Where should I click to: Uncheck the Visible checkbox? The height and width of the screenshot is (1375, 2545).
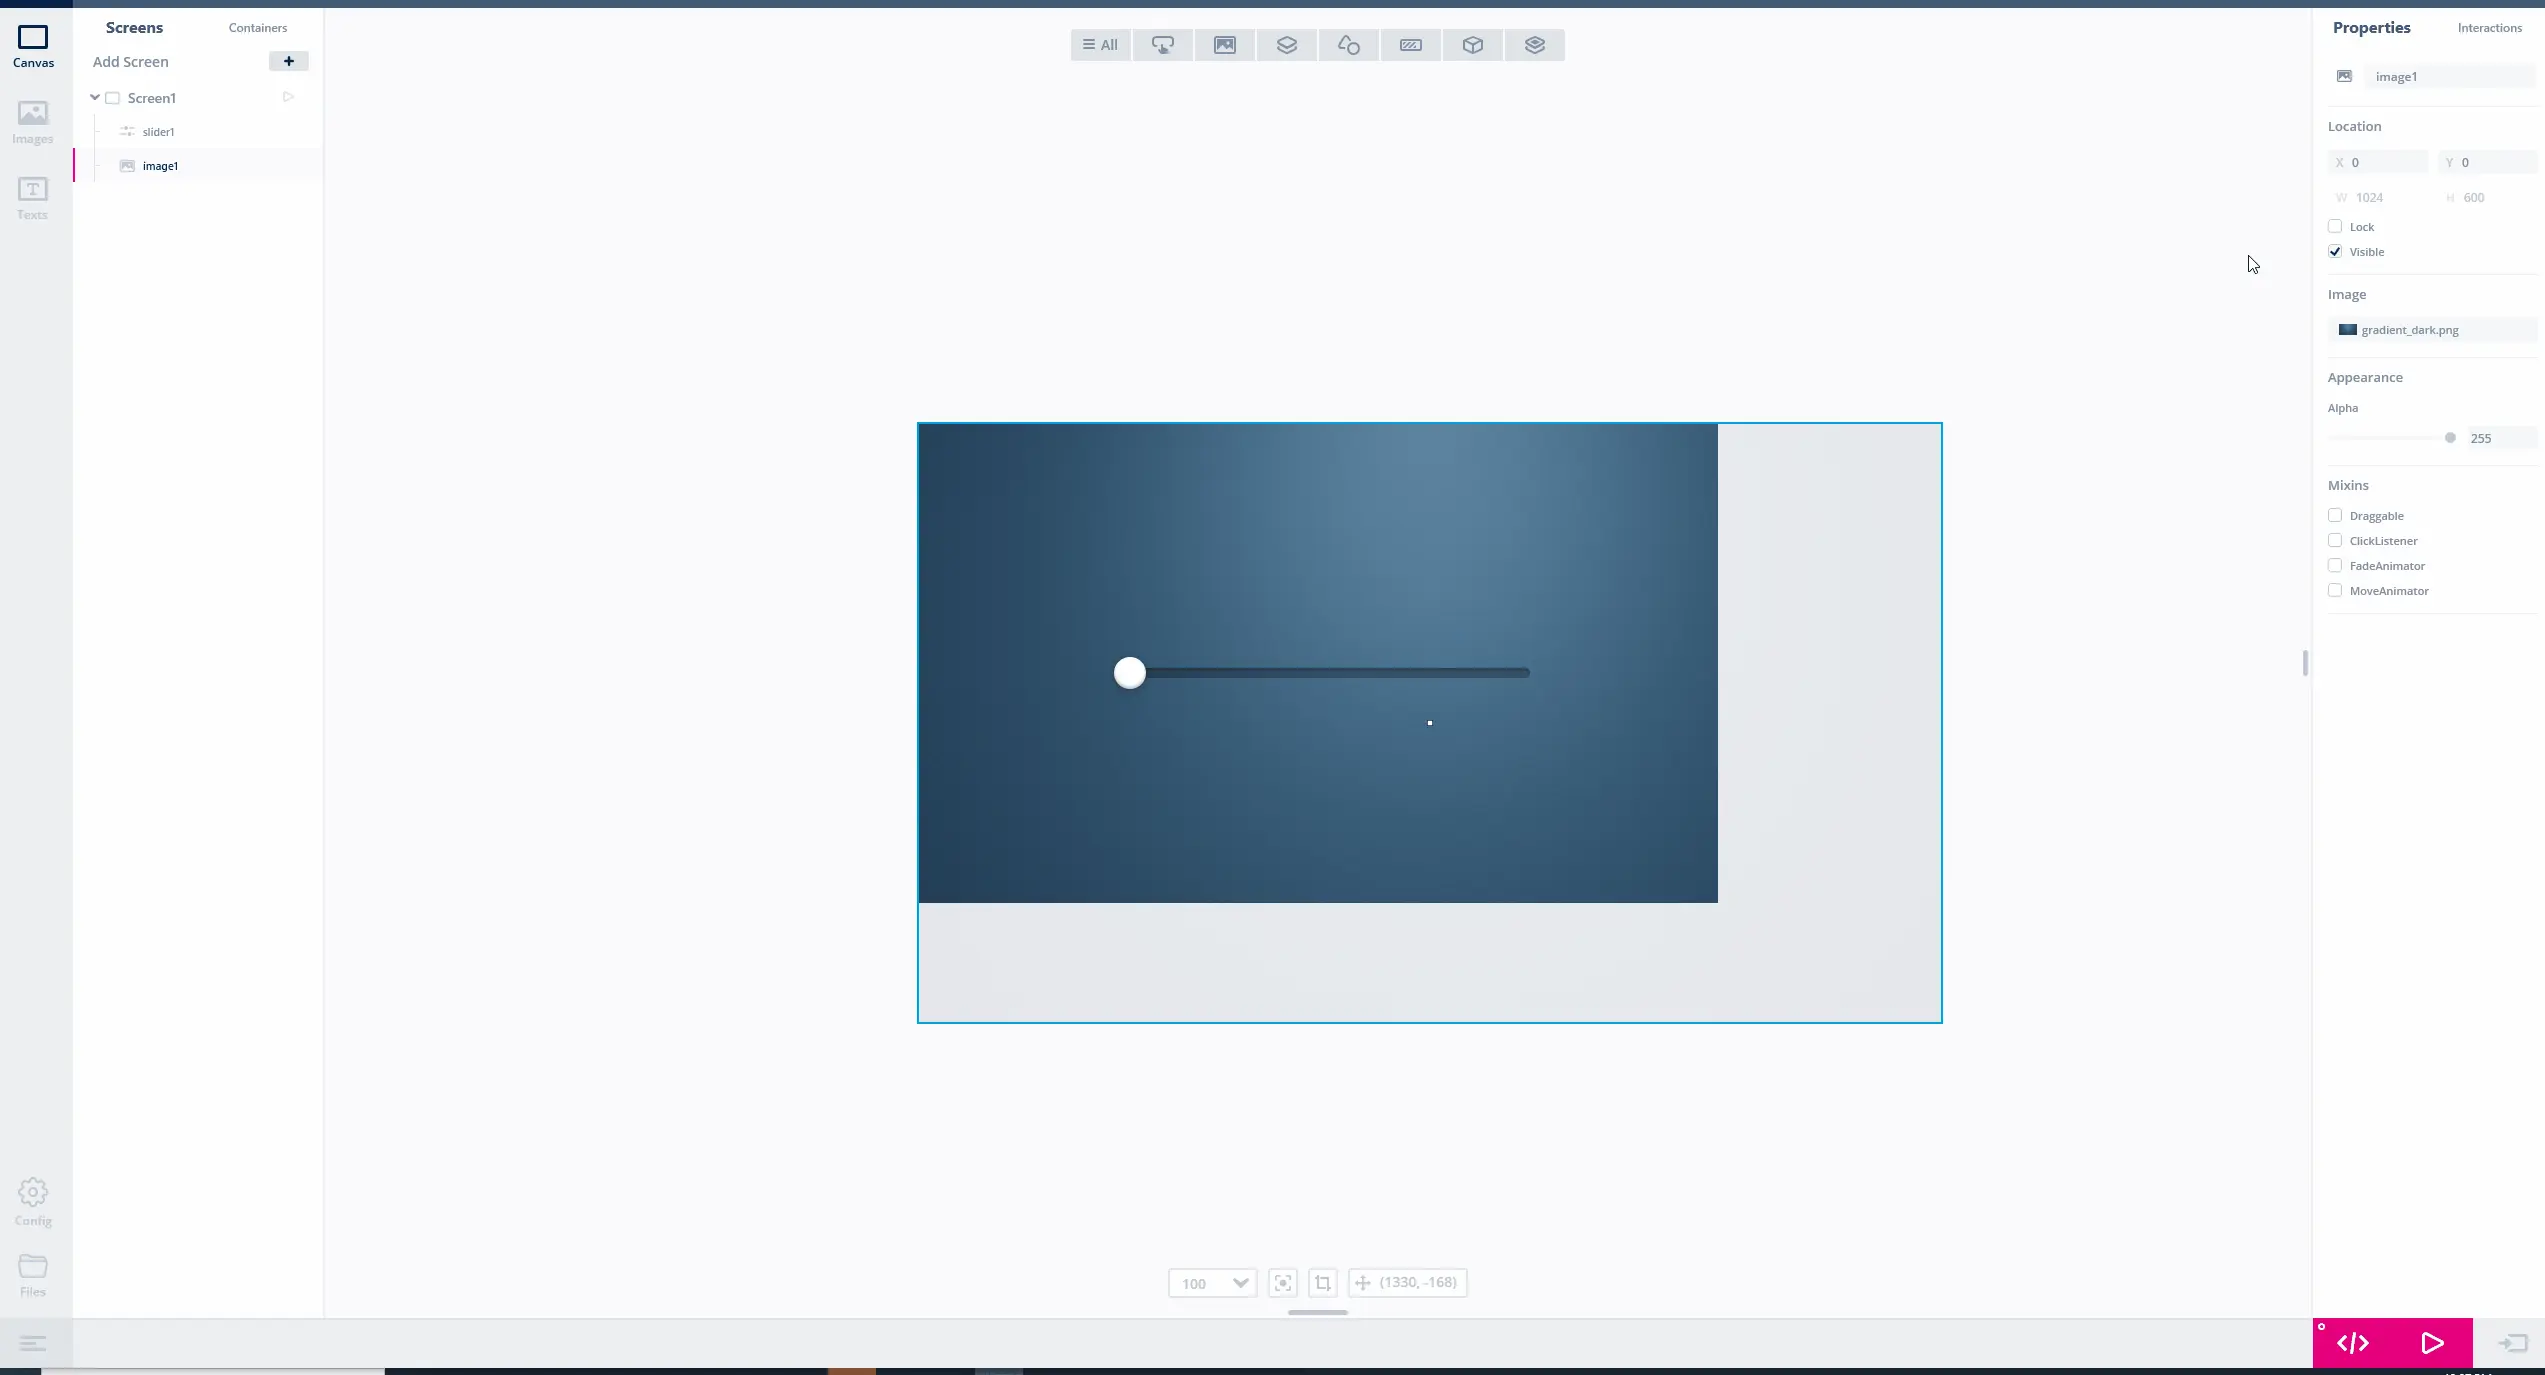[2335, 252]
